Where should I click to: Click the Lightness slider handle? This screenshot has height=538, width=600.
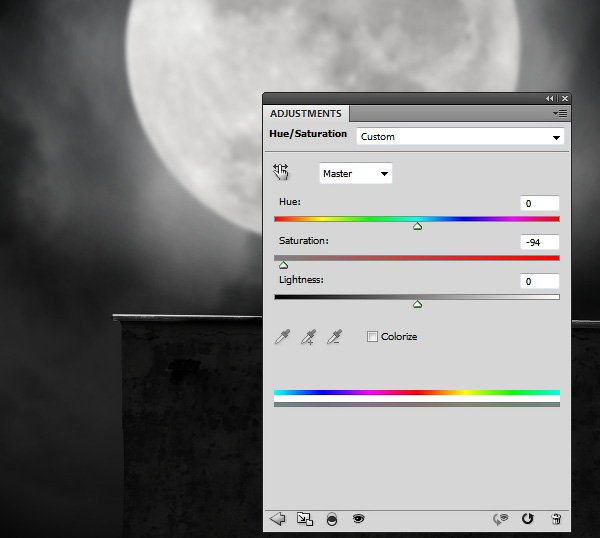point(417,304)
